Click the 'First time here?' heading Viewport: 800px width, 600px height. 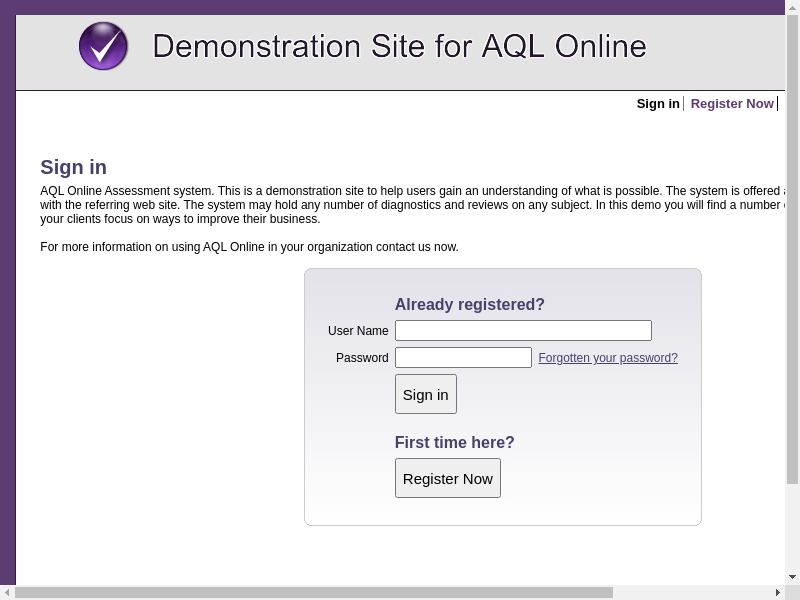point(454,443)
